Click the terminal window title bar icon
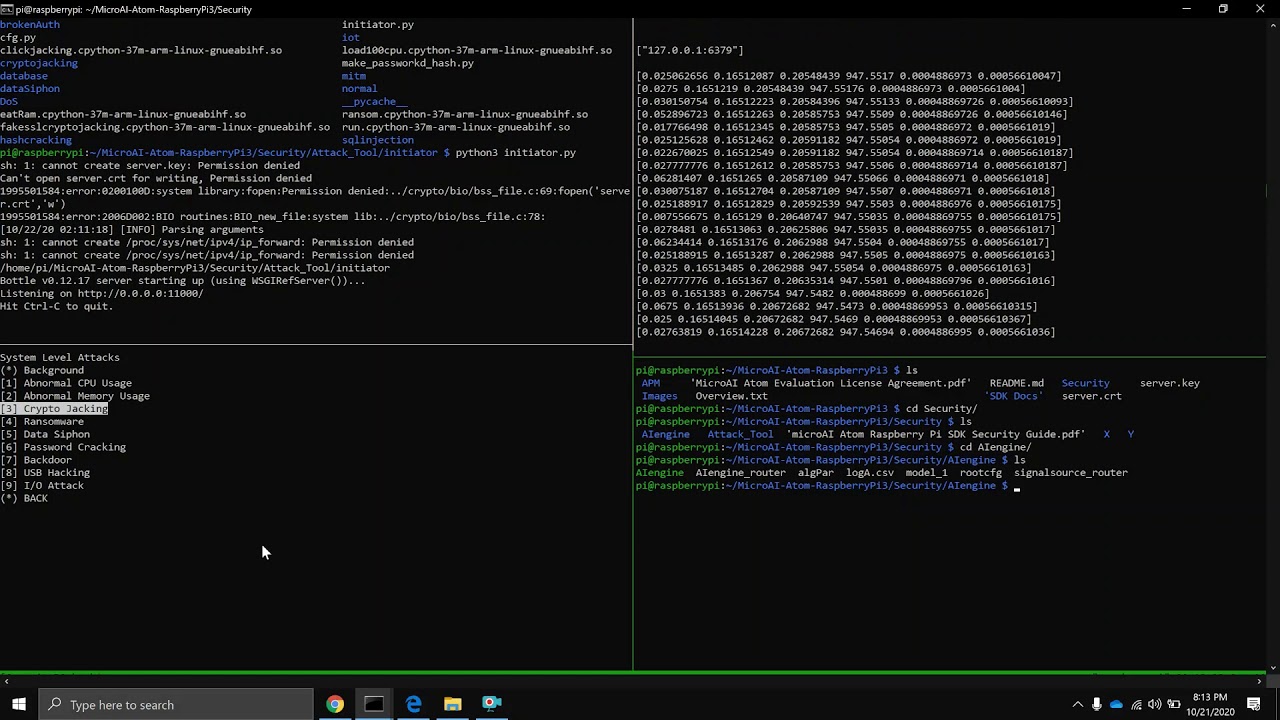1280x720 pixels. tap(7, 9)
